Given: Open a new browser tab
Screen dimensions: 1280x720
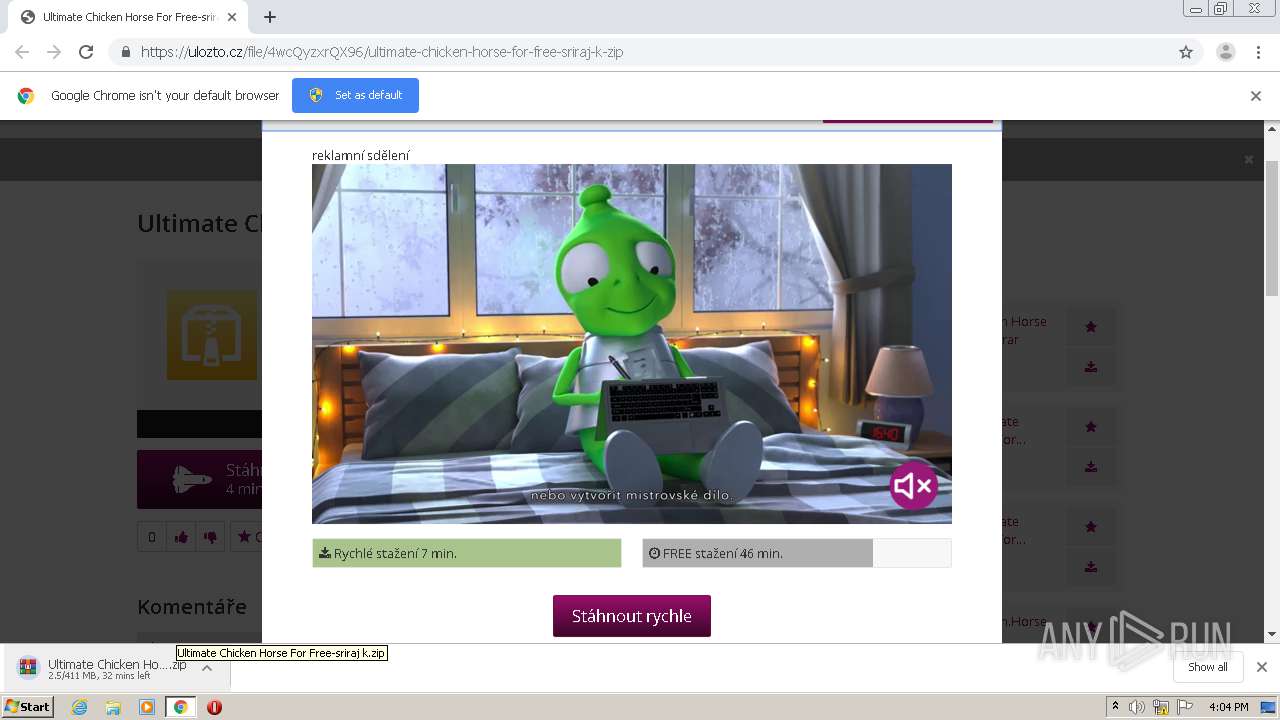Looking at the screenshot, I should click(x=270, y=17).
